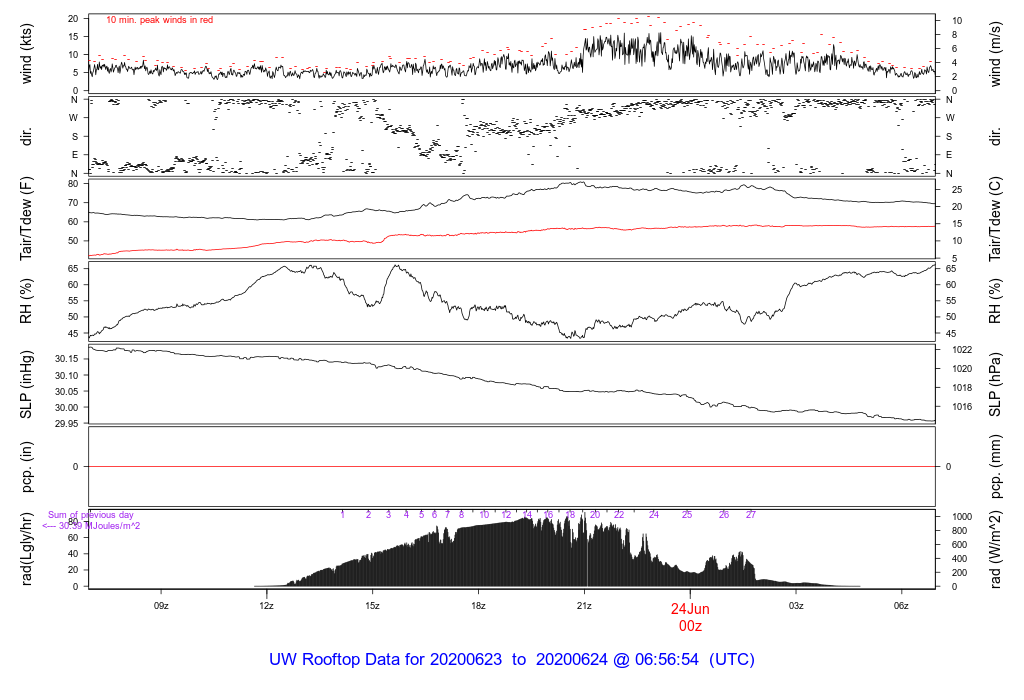This screenshot has width=1024, height=700.
Task: Click the 'RH (%)' left axis label
Action: 26,301
